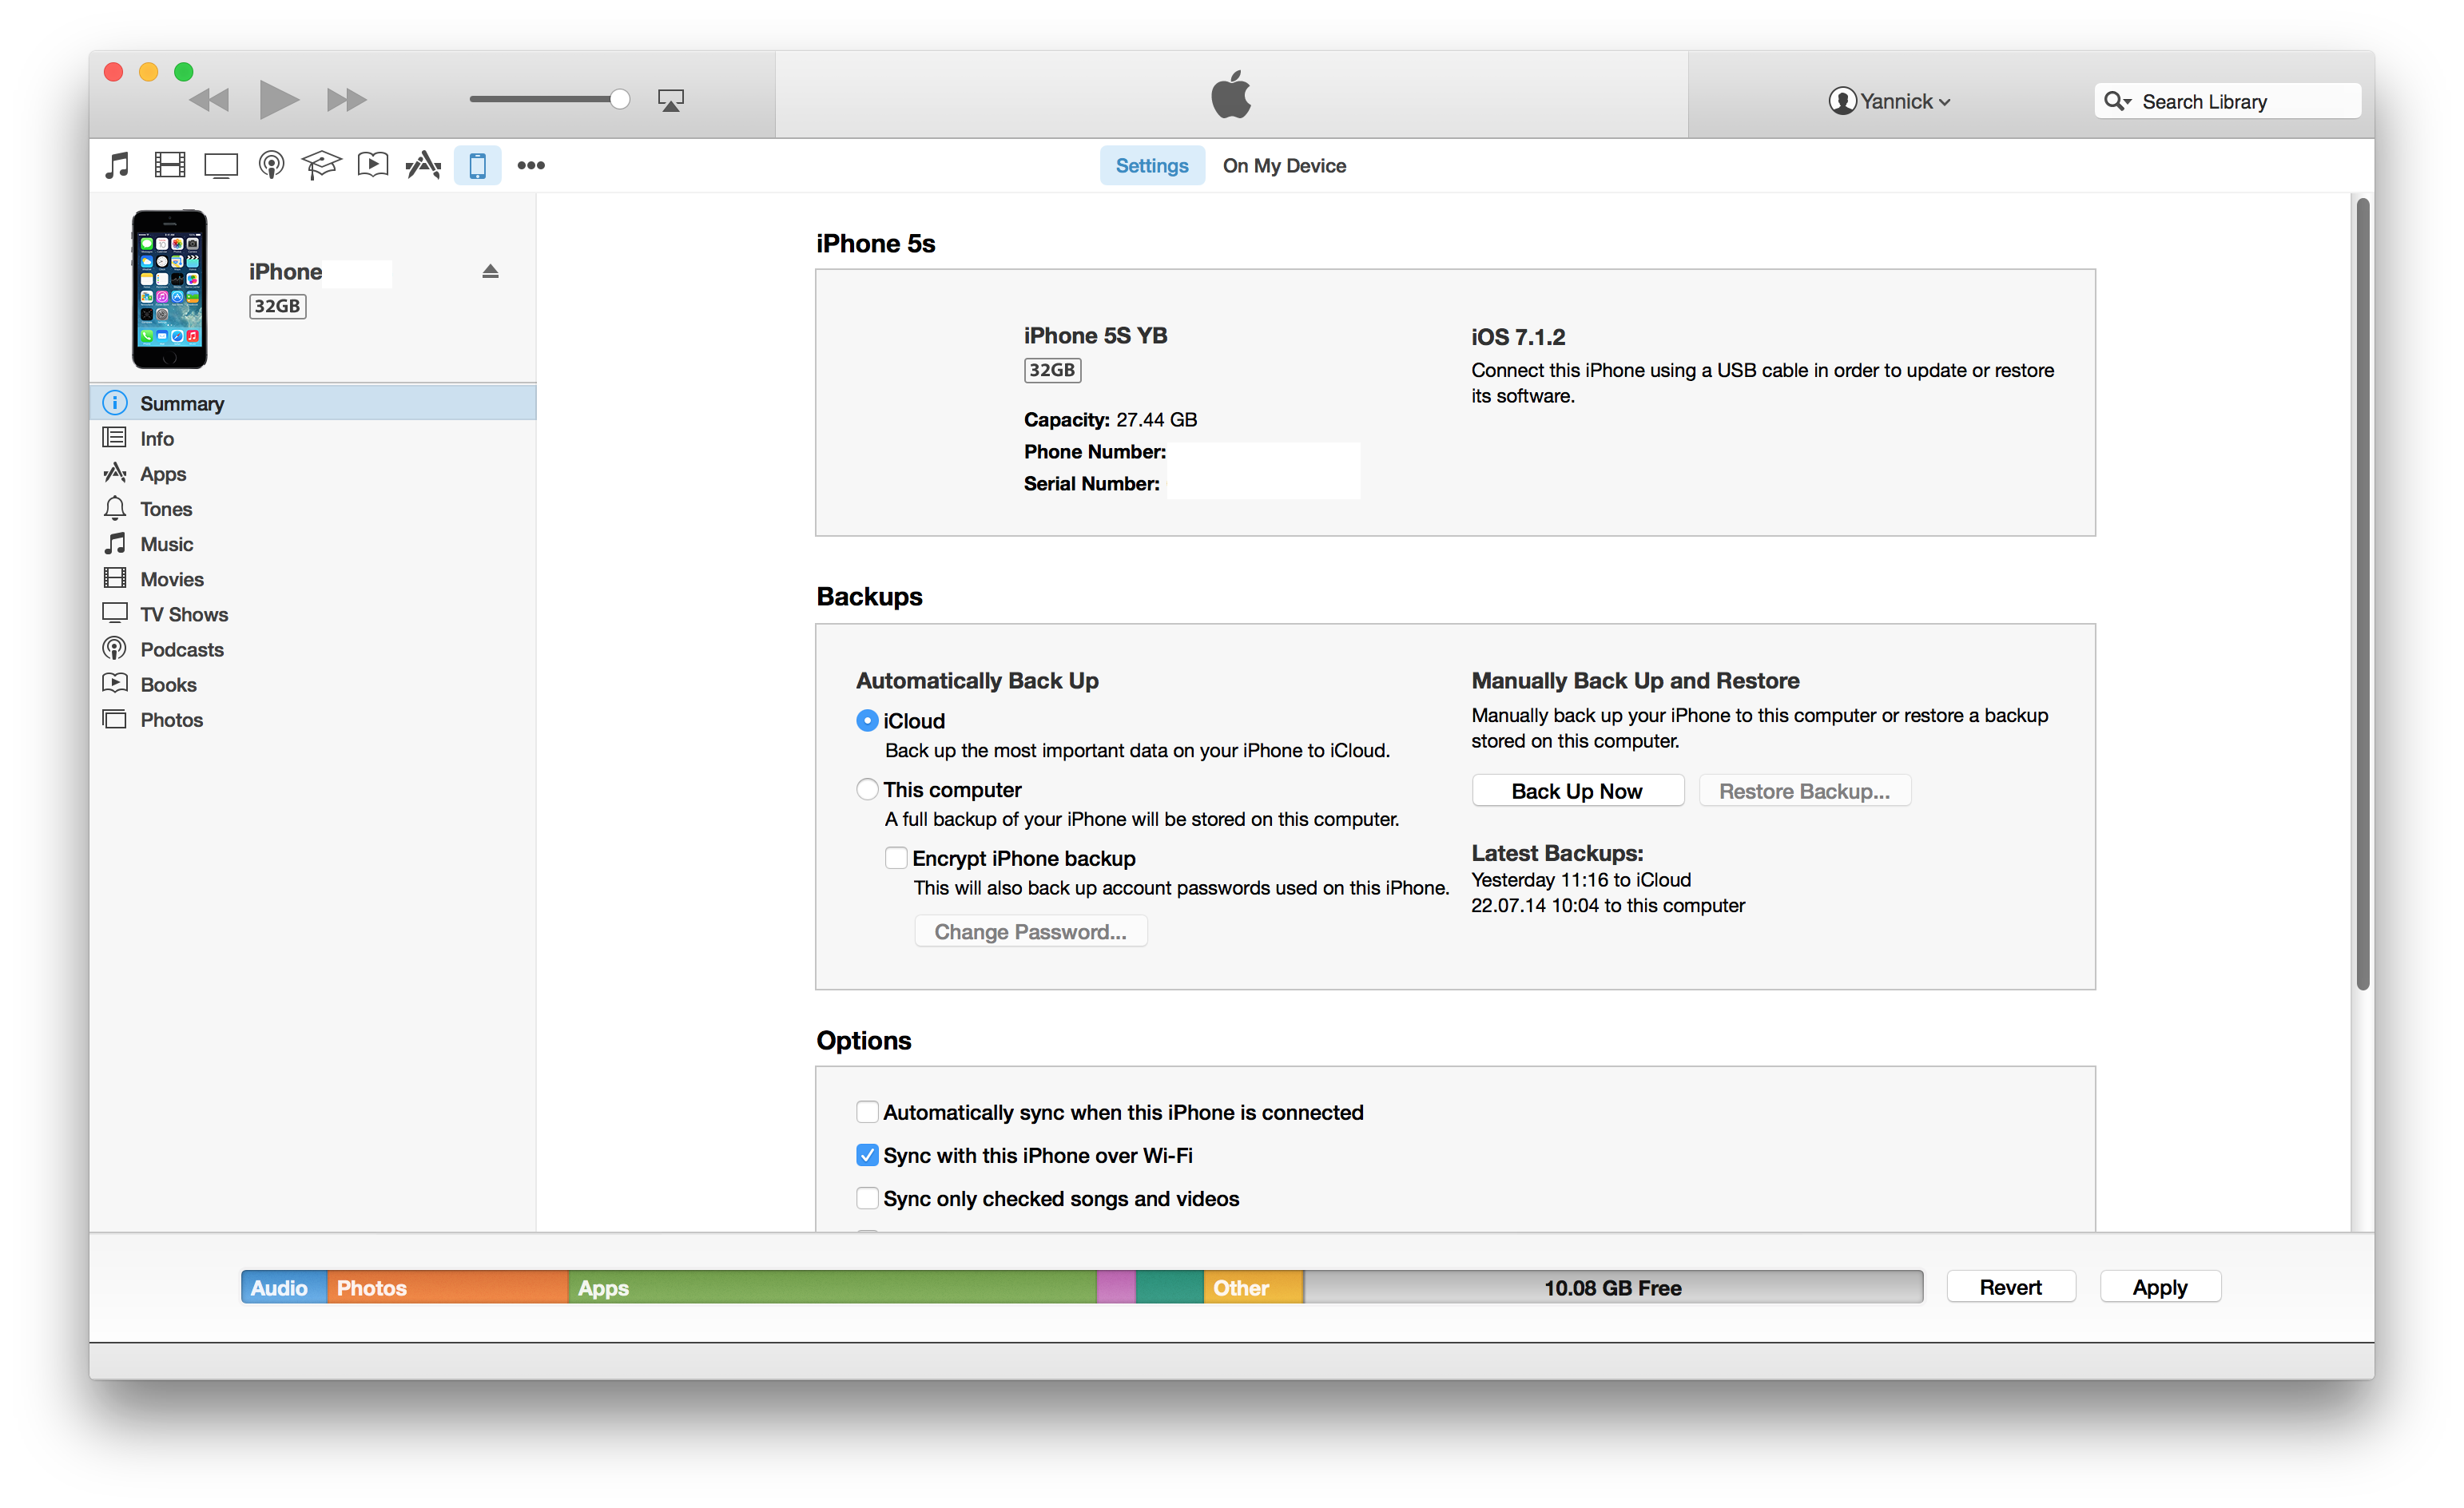This screenshot has height=1508, width=2464.
Task: Click the Revert button
Action: (x=2010, y=1287)
